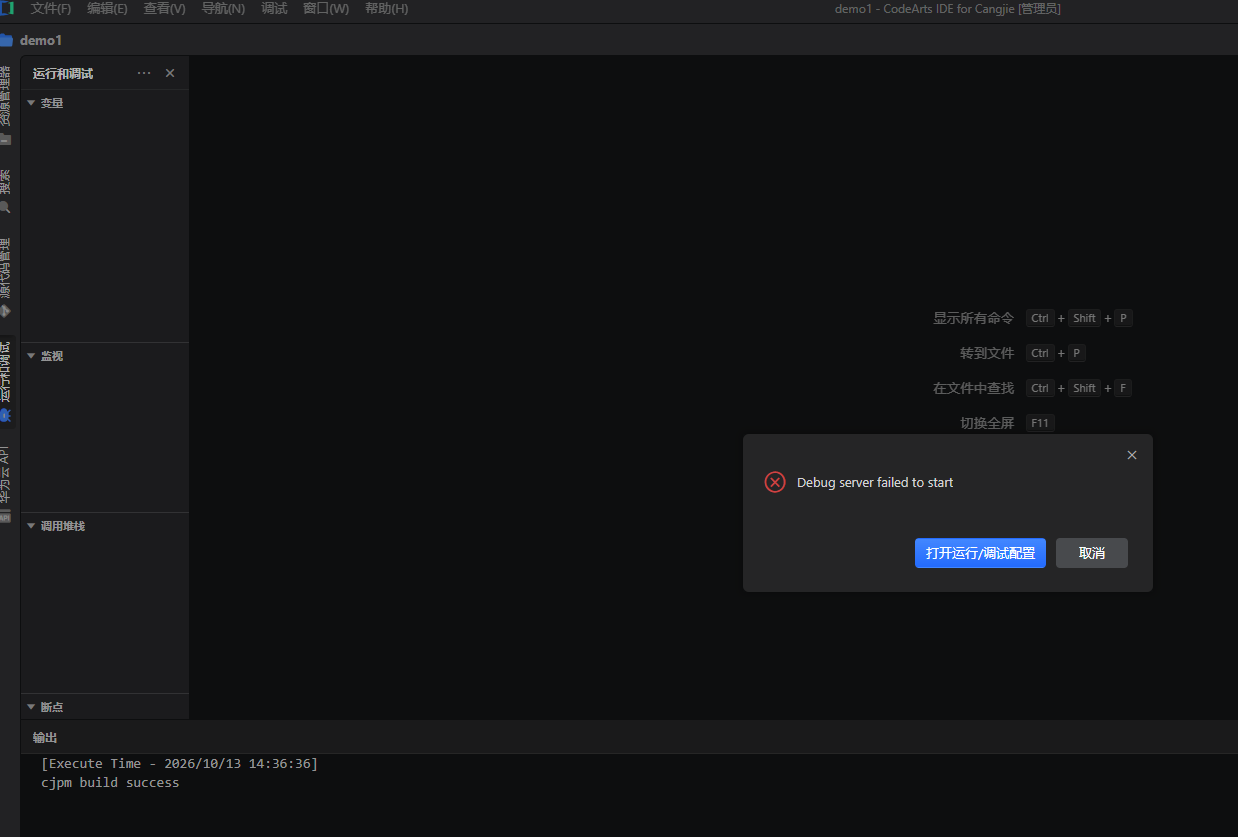Click the 显示所有命令 shortcut hint
This screenshot has width=1238, height=837.
tap(974, 318)
